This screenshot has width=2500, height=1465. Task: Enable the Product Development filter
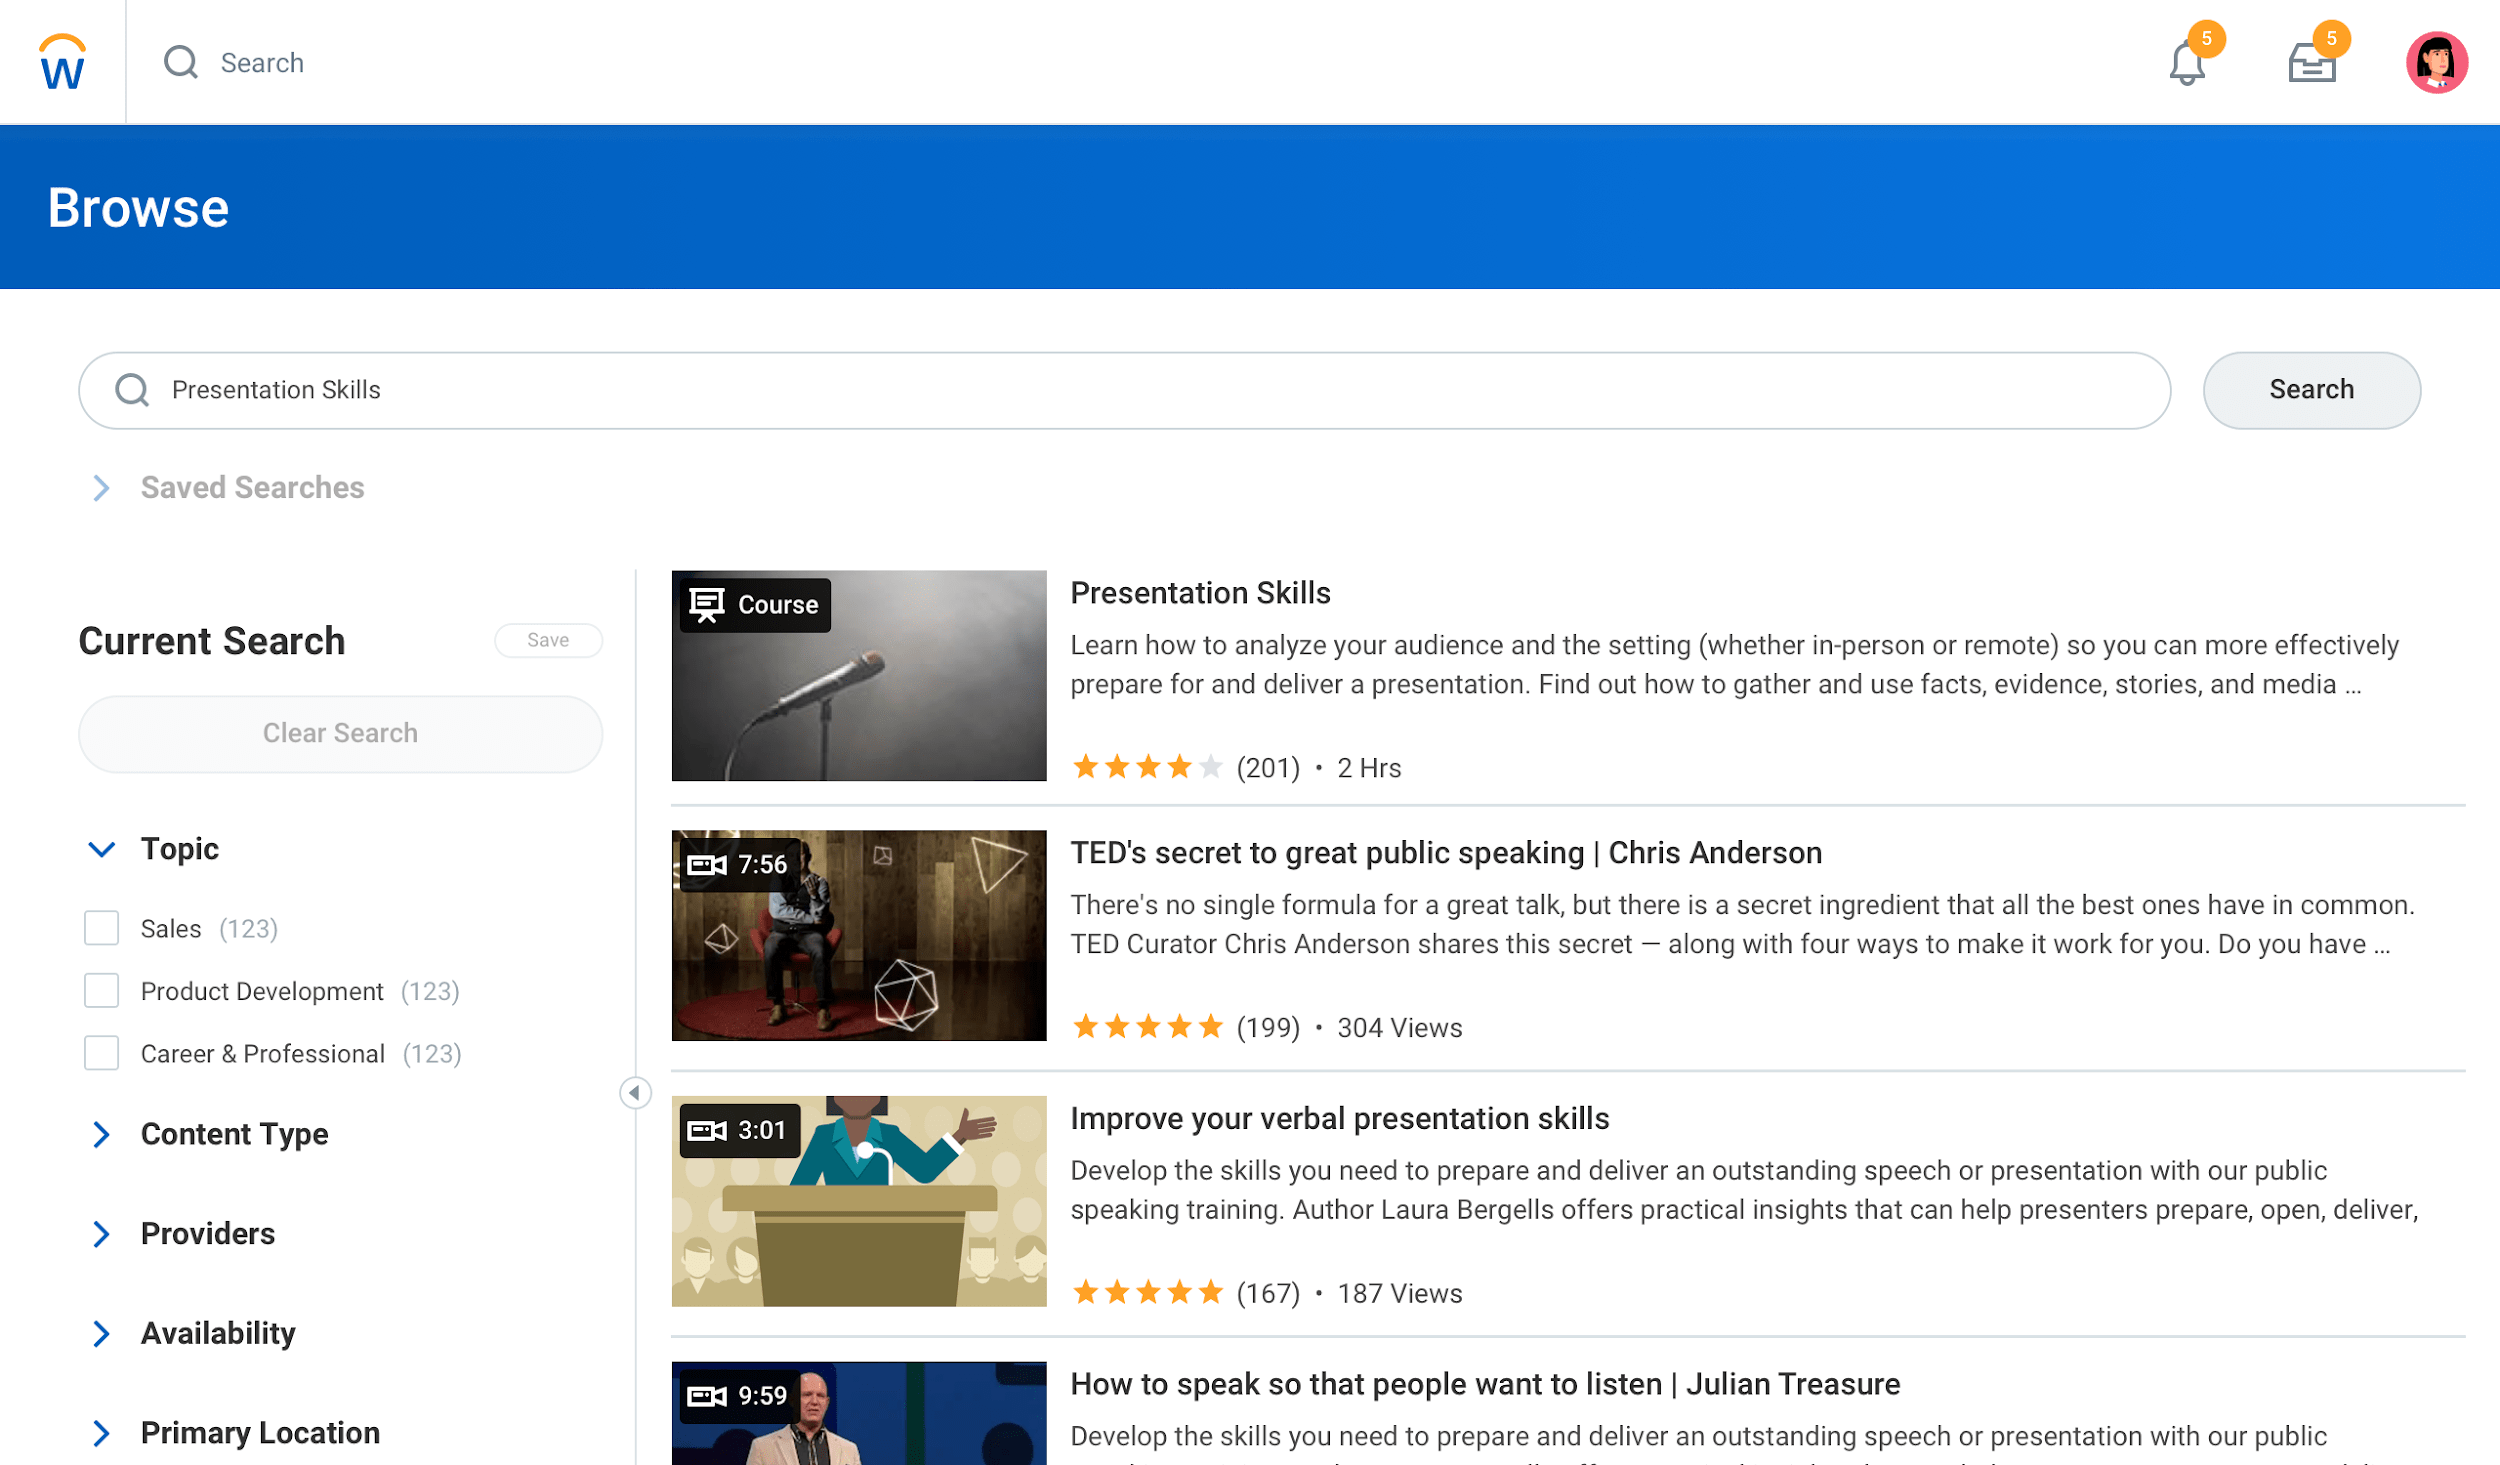101,990
